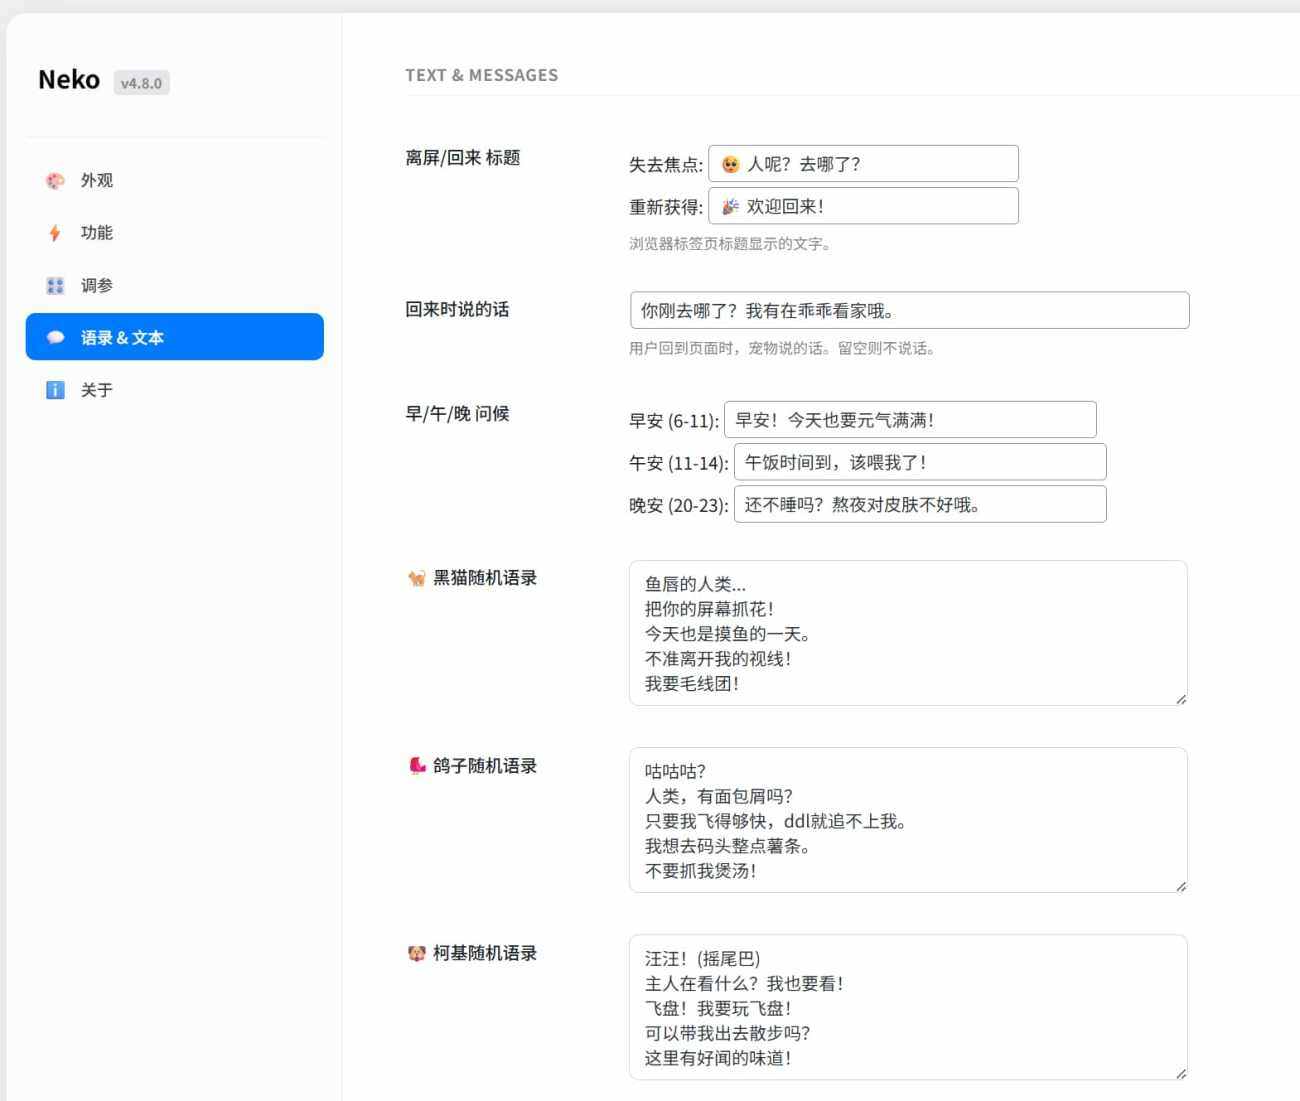Select the 晚安 (20-23) greeting input
The image size is (1300, 1101).
pos(920,504)
